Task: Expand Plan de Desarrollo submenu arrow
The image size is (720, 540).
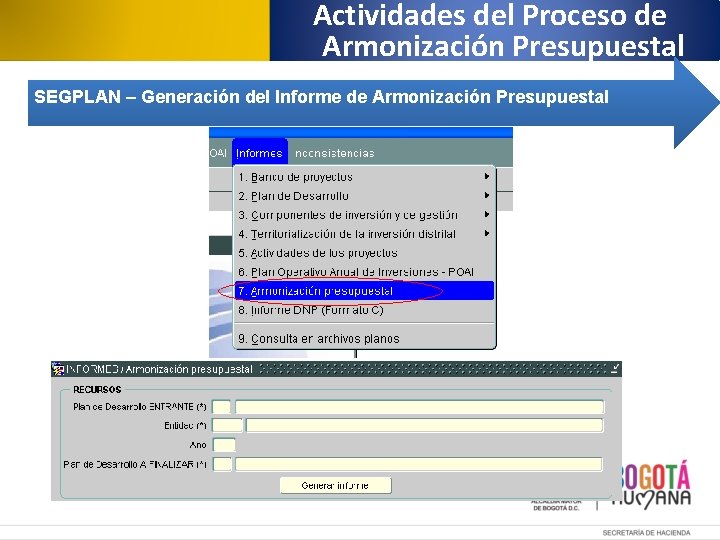Action: coord(487,196)
